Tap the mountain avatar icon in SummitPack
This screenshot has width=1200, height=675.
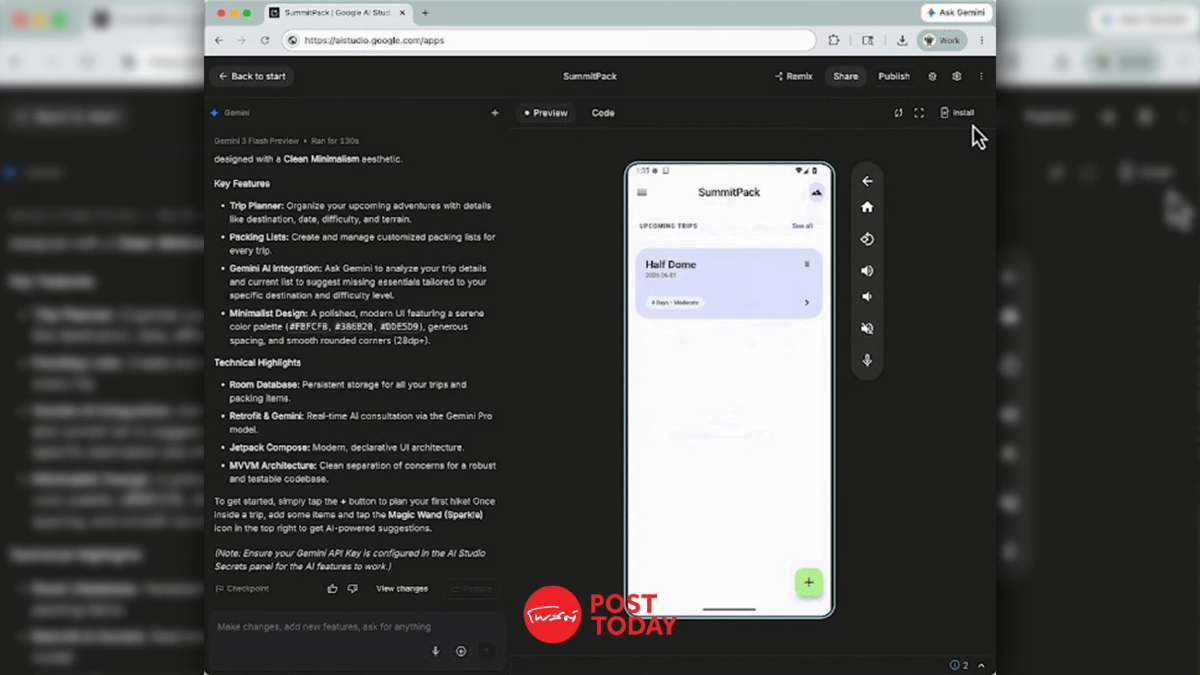click(816, 192)
